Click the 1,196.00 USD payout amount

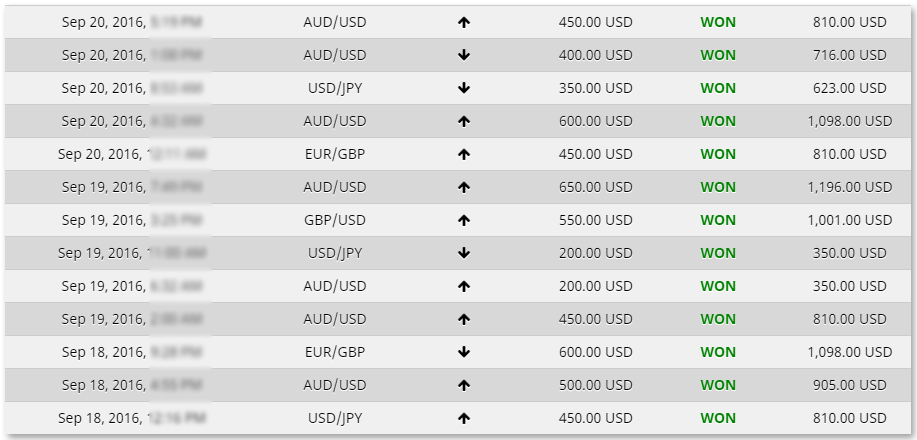[x=850, y=187]
